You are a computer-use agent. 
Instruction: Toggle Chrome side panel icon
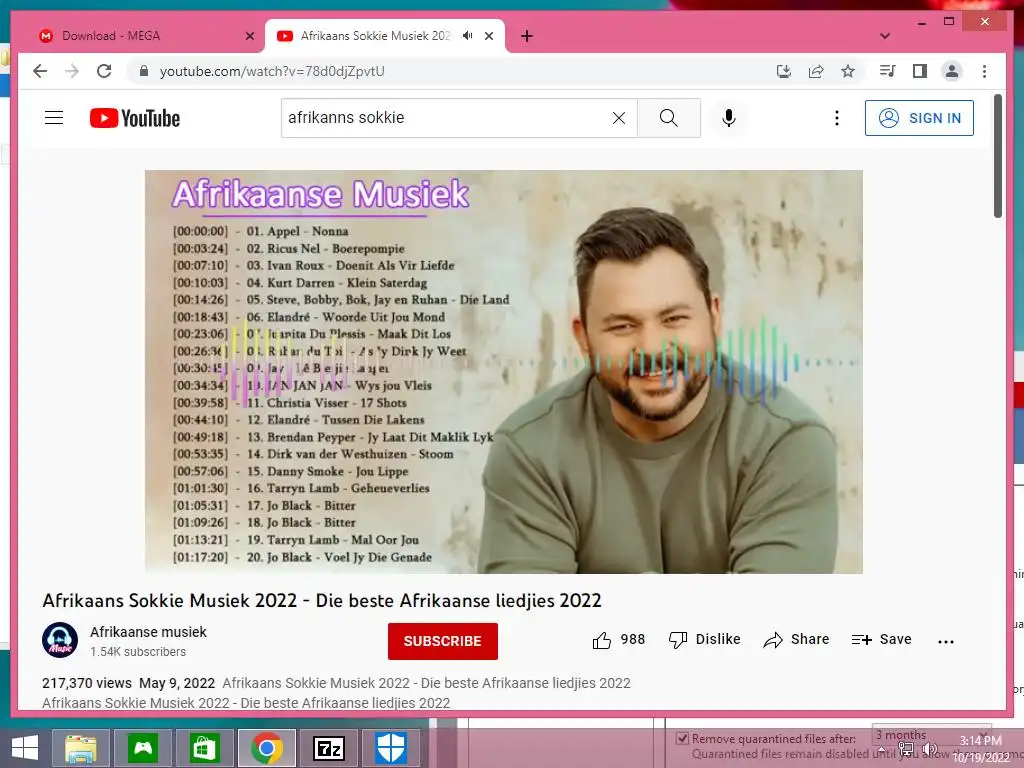[920, 71]
